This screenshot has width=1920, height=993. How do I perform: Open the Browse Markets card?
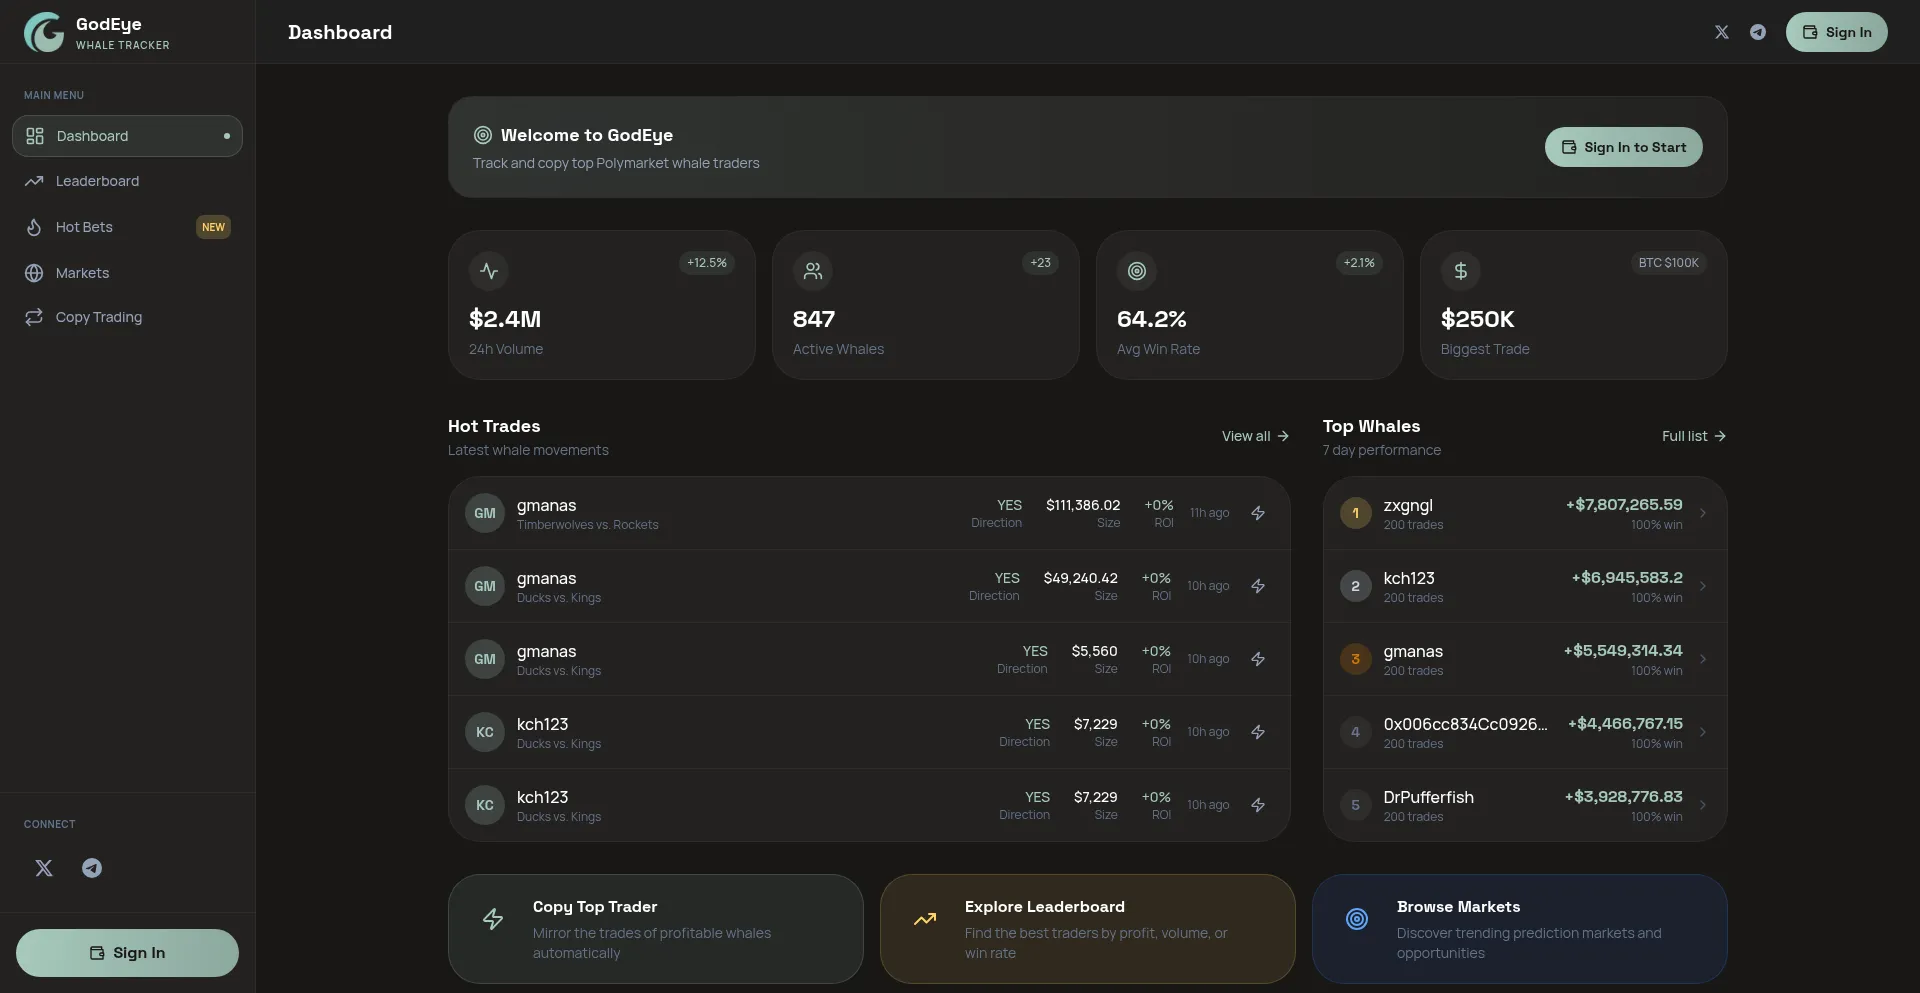pos(1519,929)
